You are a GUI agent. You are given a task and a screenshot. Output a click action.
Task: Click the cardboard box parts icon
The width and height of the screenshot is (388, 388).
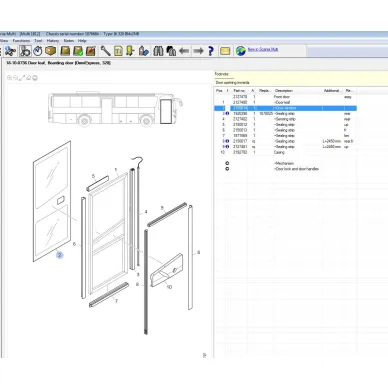tap(51, 51)
